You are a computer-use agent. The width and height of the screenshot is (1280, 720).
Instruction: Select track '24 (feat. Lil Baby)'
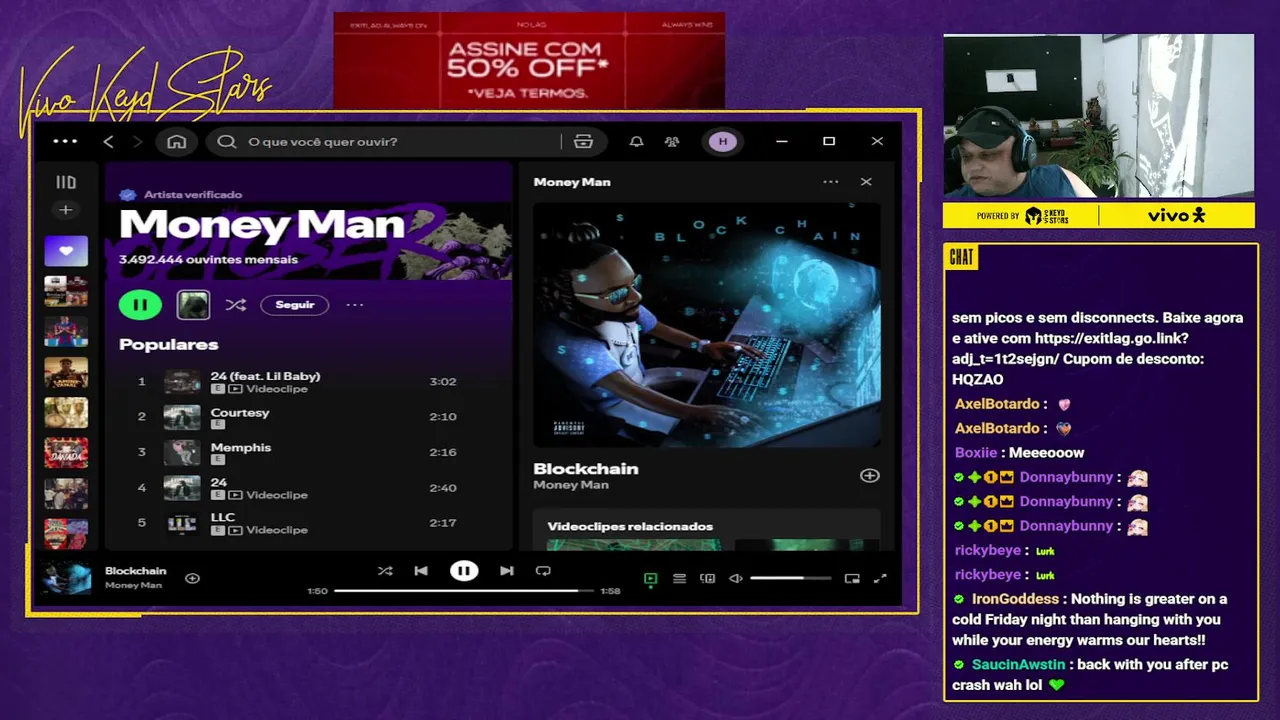click(265, 376)
